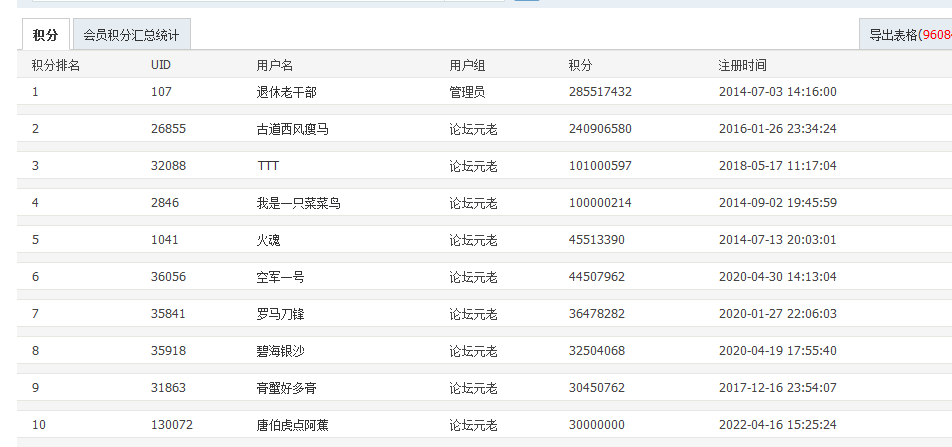Click the 用户名 column header
Viewport: 952px width, 447px height.
click(274, 66)
